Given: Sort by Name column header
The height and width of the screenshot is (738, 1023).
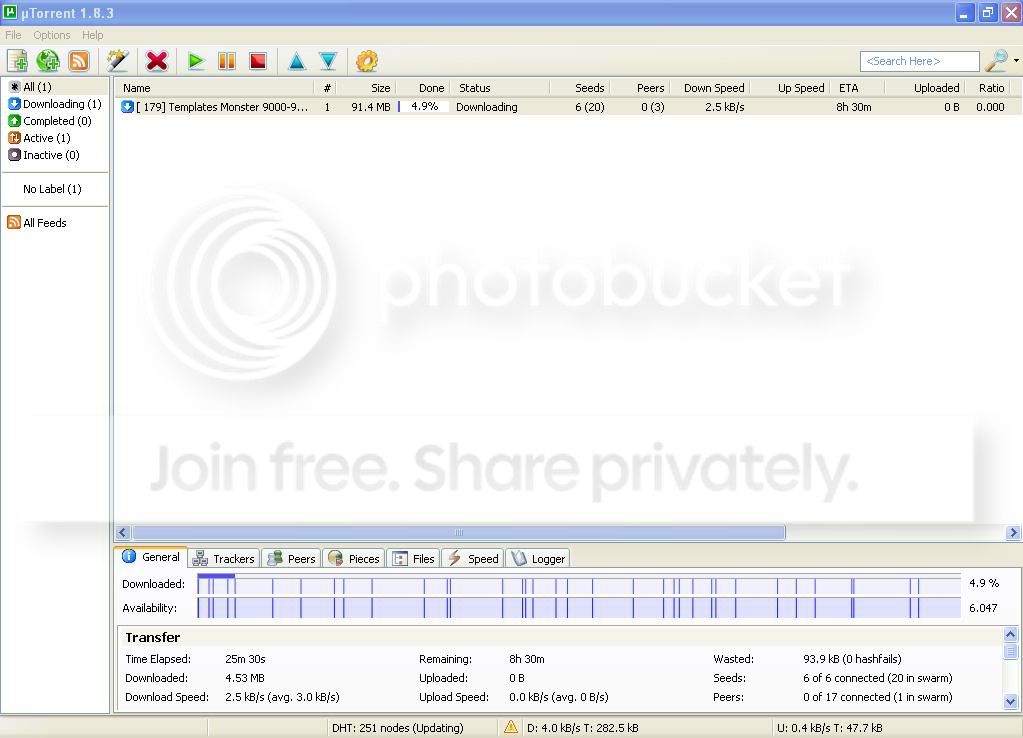Looking at the screenshot, I should click(x=215, y=87).
